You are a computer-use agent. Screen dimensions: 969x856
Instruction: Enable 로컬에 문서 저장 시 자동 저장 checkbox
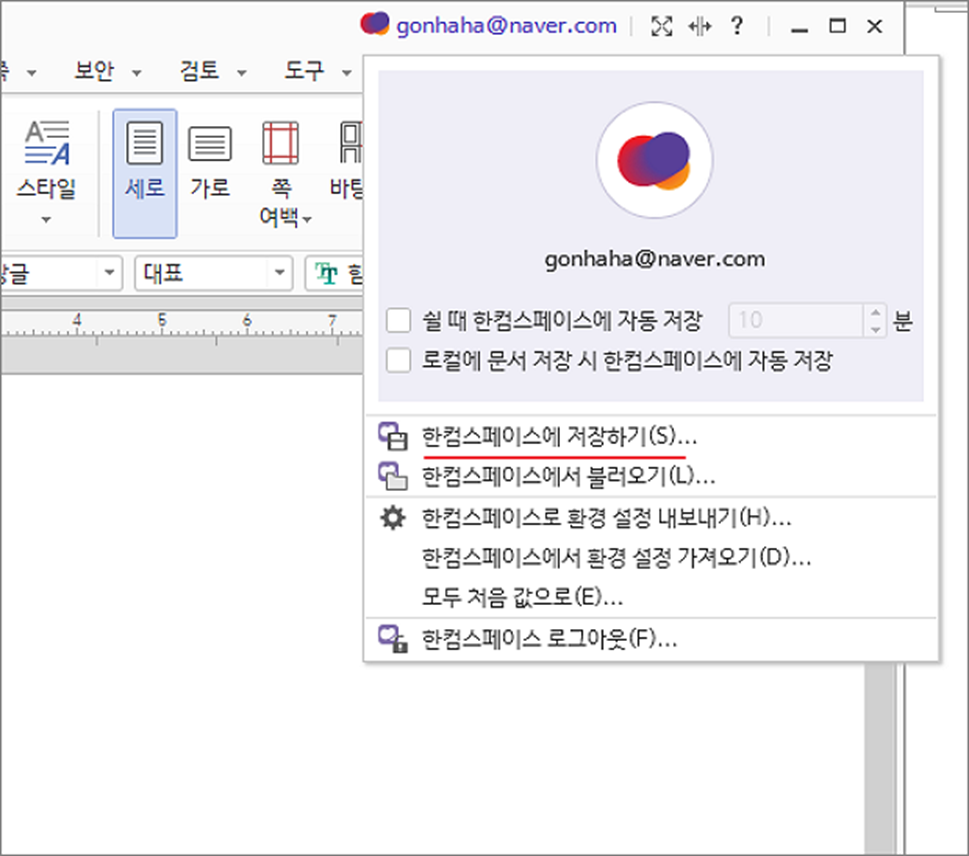pos(398,360)
